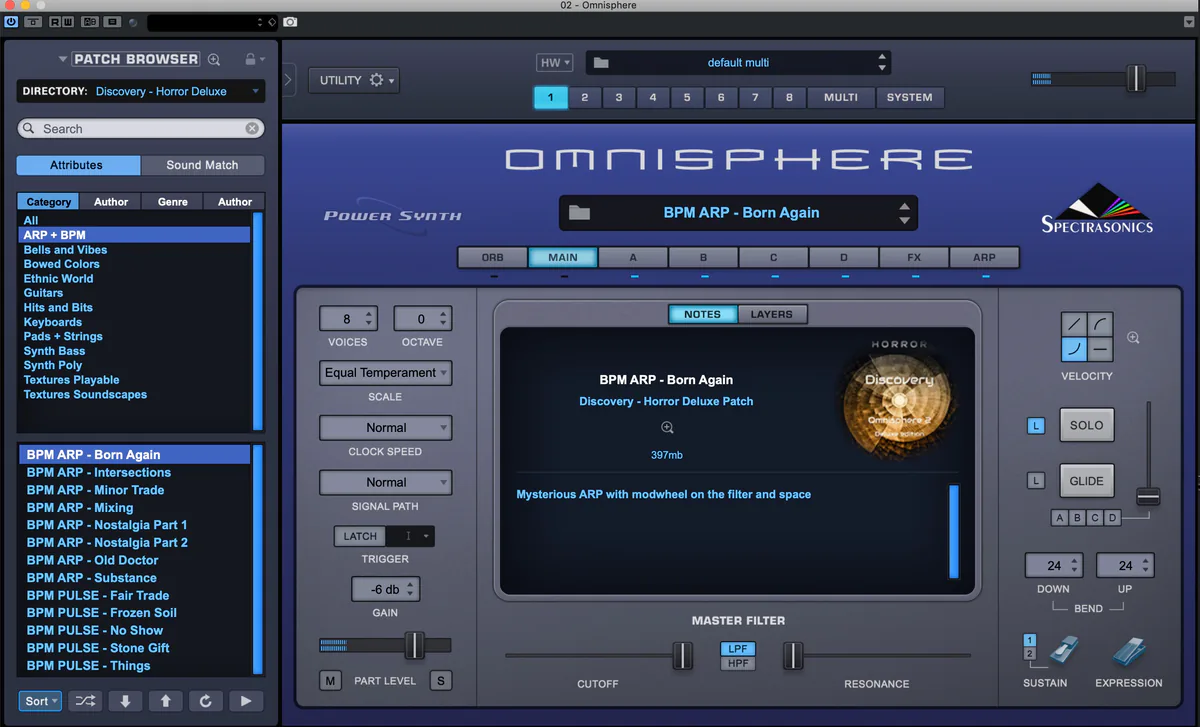Switch to the Sound Match tab
1200x727 pixels.
coord(202,165)
